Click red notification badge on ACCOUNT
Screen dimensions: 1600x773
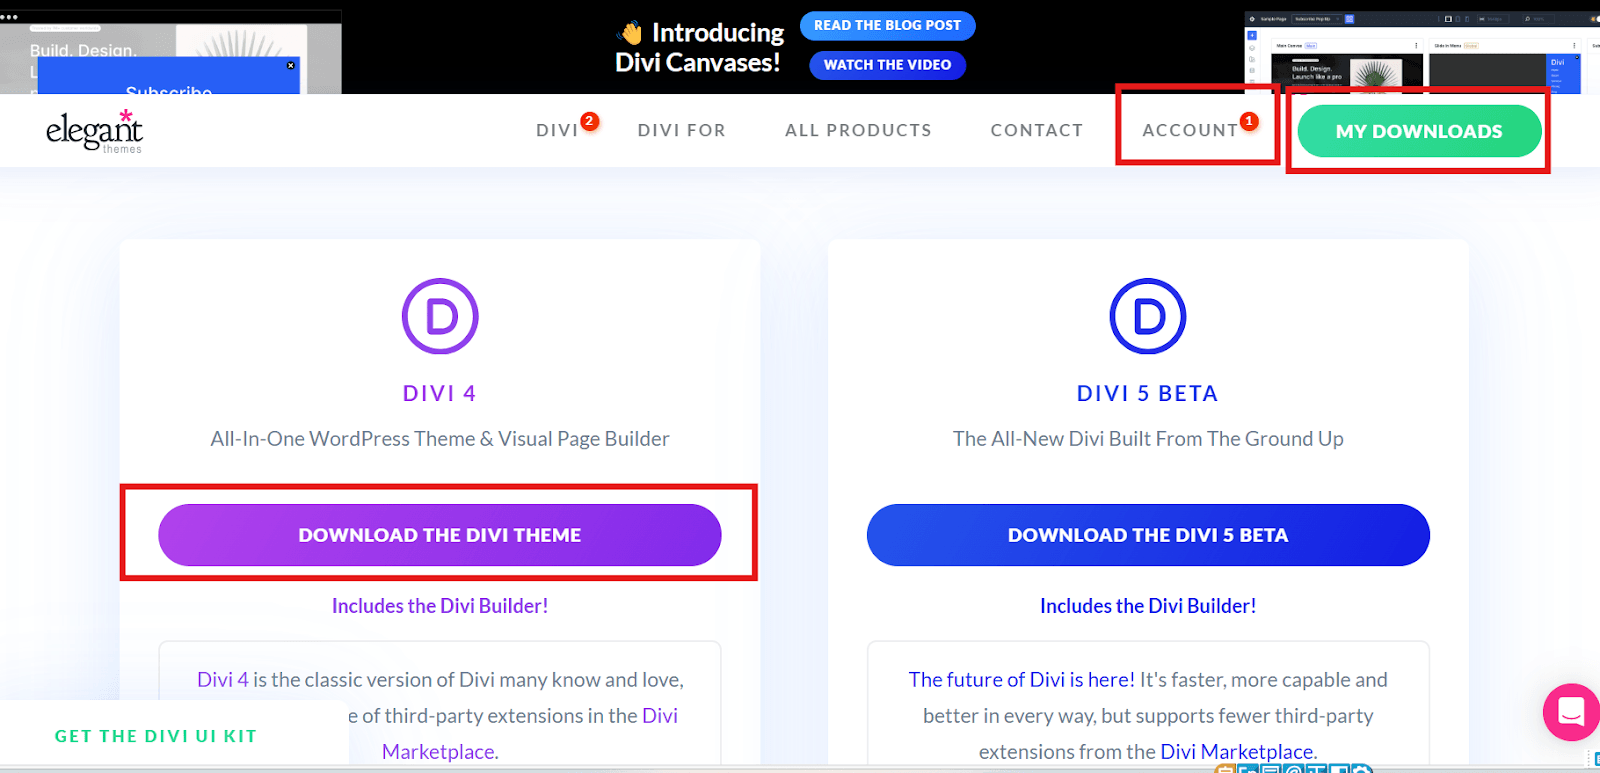point(1249,121)
